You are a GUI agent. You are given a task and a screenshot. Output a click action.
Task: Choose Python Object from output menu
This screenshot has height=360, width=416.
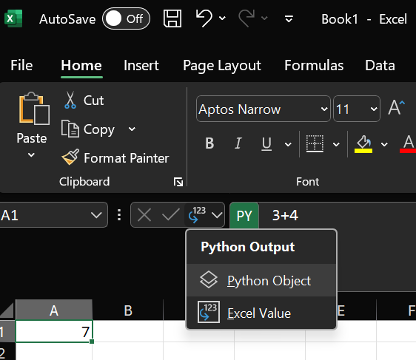[261, 280]
